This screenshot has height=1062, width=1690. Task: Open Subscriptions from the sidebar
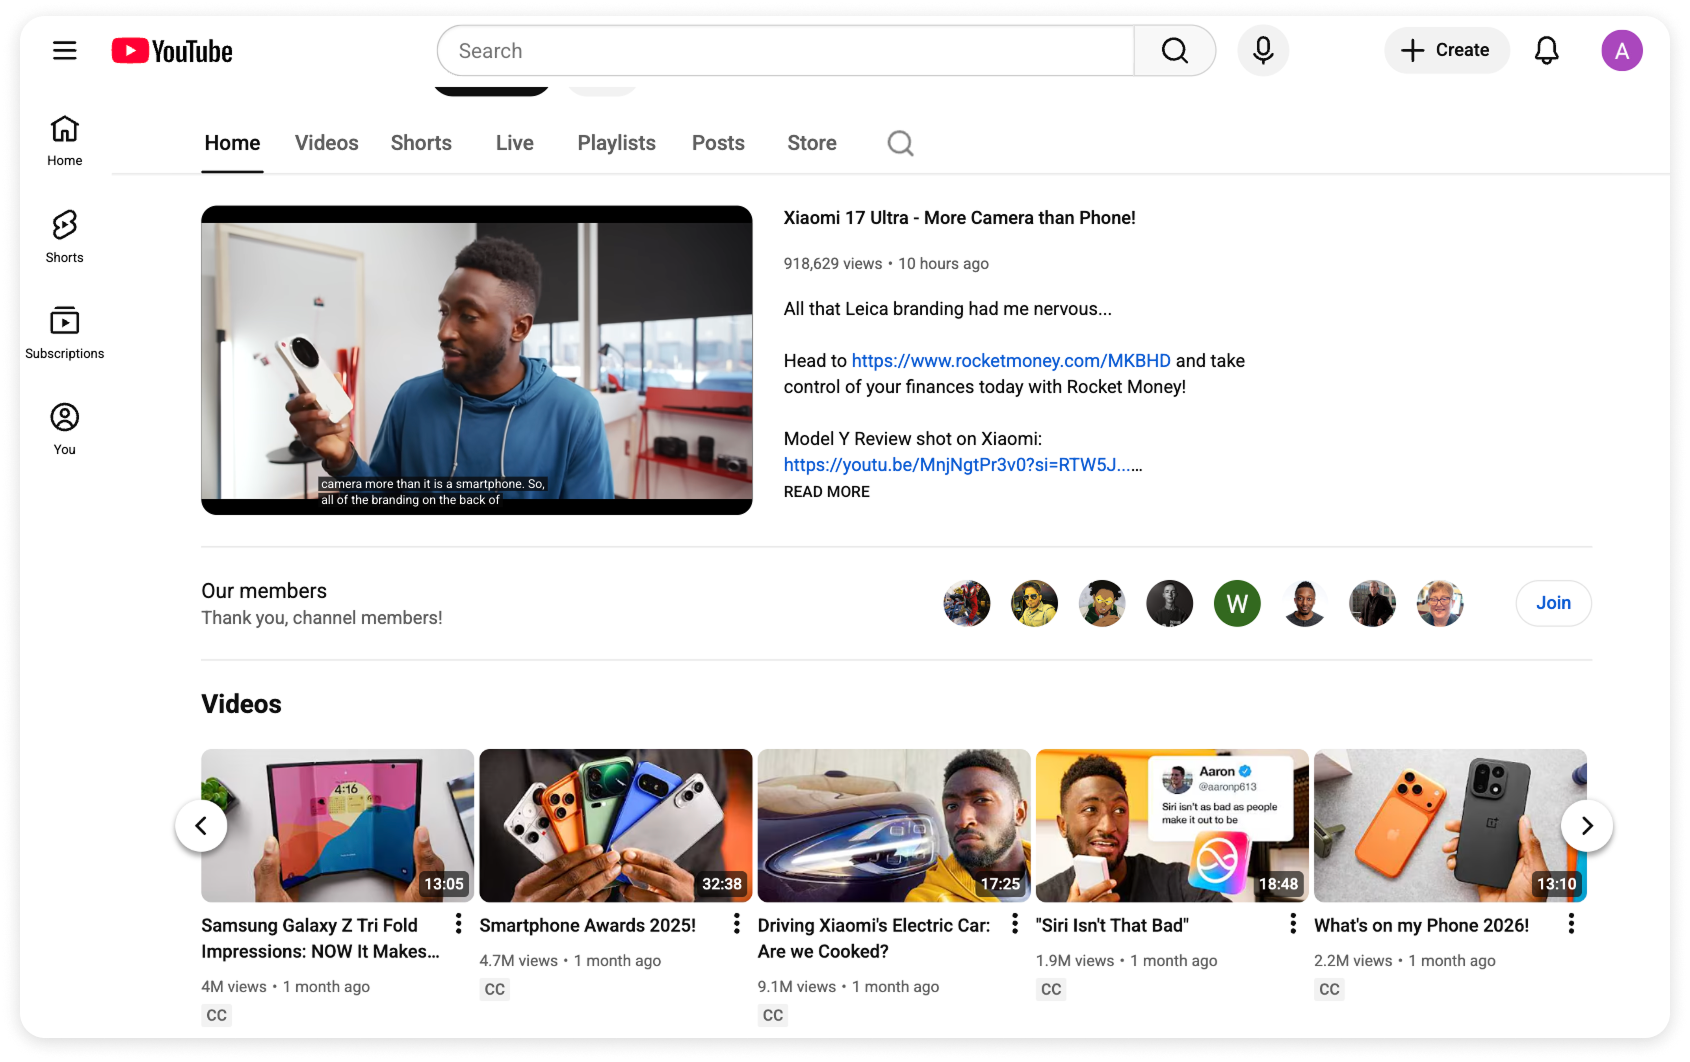tap(64, 330)
